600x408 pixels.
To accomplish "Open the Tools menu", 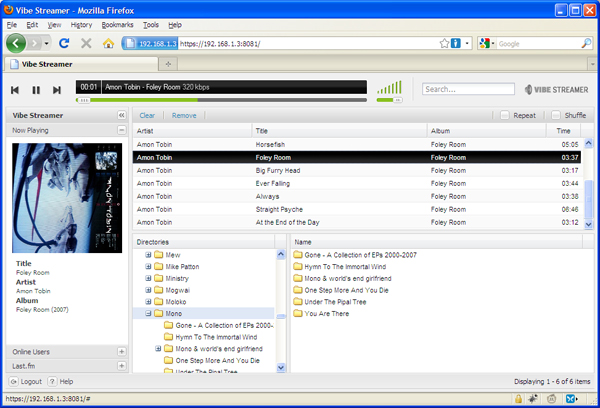I will [x=151, y=25].
